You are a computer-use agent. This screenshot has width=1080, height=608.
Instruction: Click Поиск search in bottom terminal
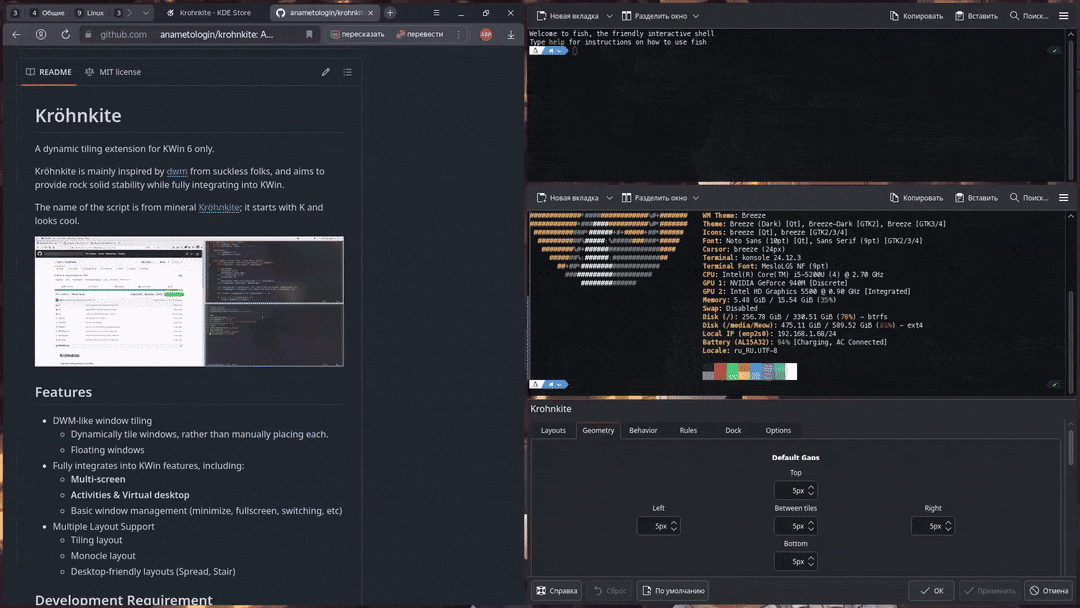[1029, 198]
